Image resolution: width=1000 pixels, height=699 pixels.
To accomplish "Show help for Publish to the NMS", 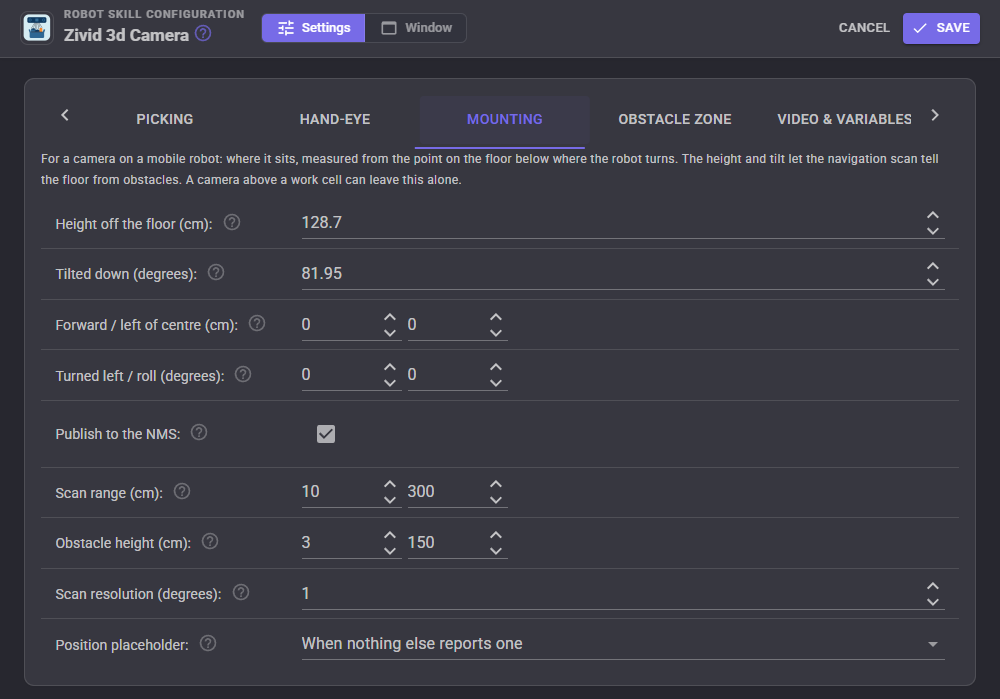I will (x=199, y=433).
